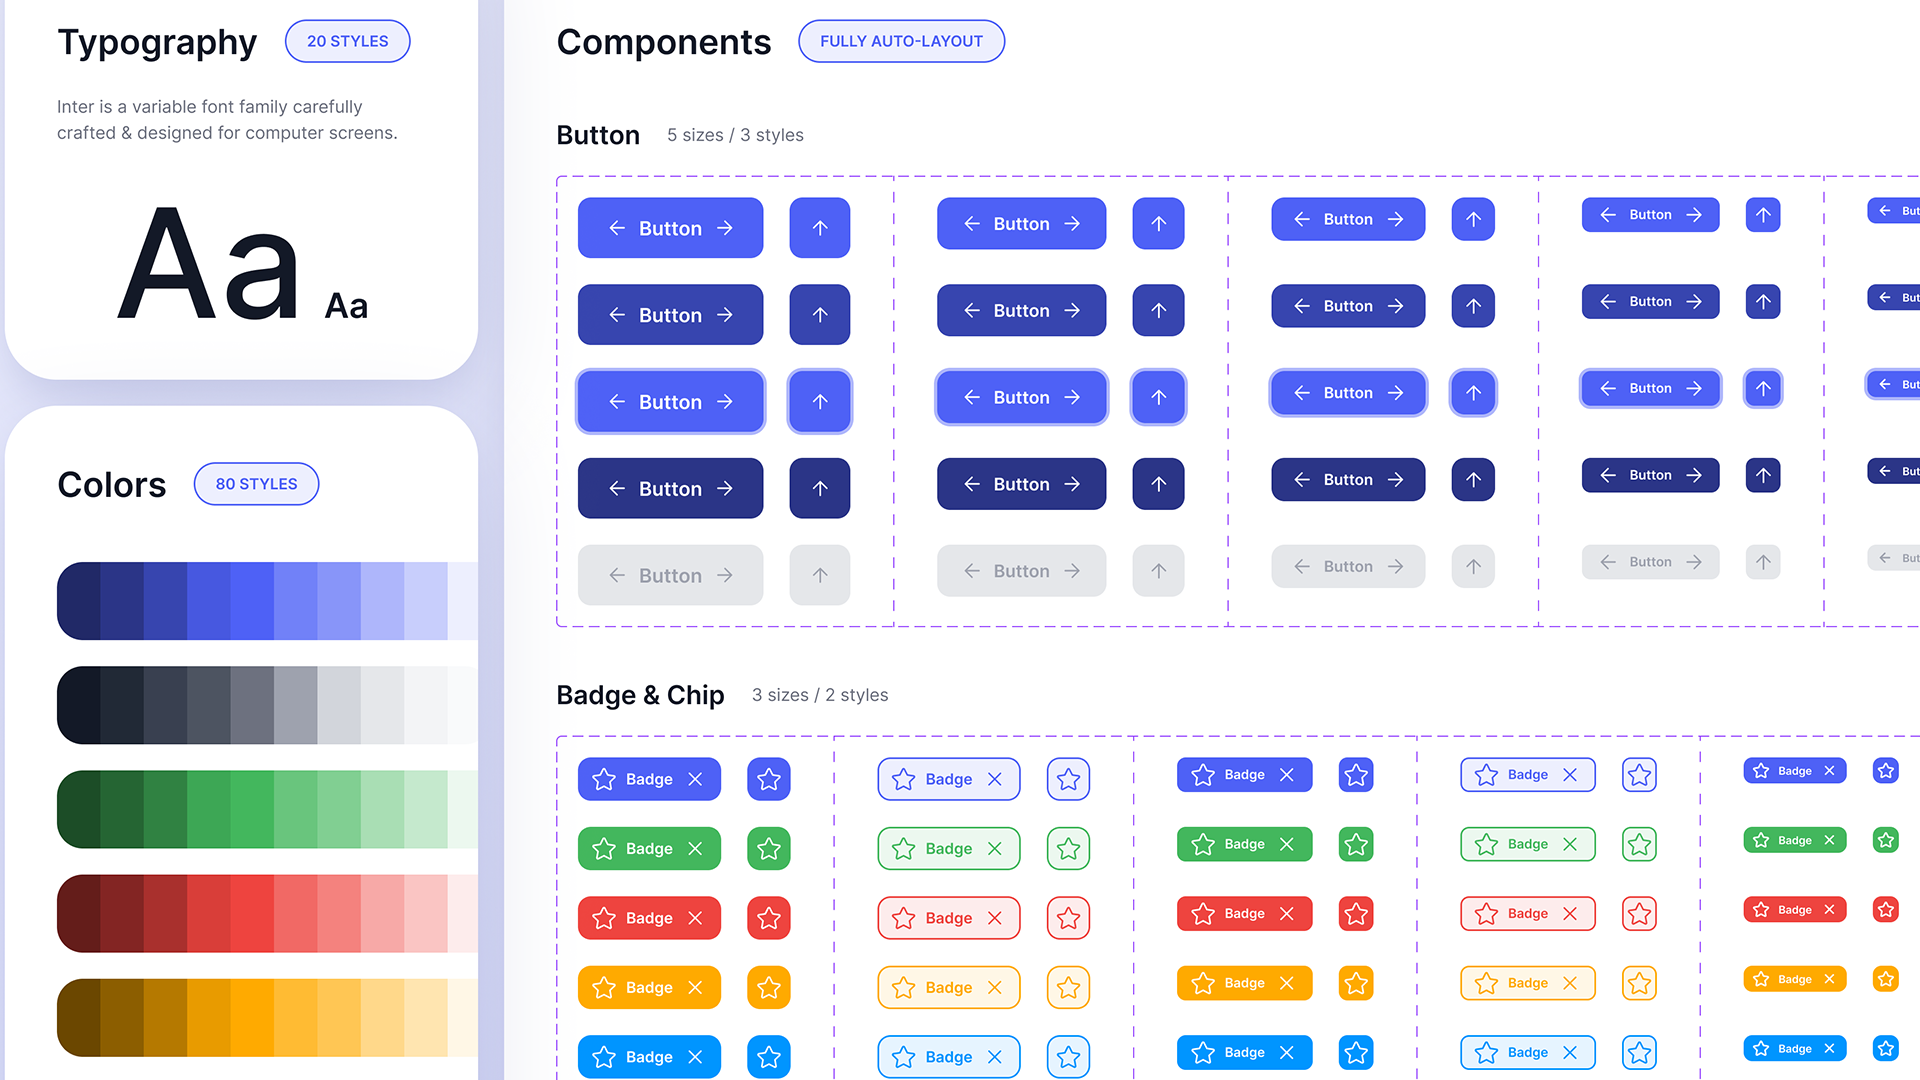Screen dimensions: 1920x1080
Task: Click the FULLY AUTO-LAYOUT pill
Action: pos(901,41)
